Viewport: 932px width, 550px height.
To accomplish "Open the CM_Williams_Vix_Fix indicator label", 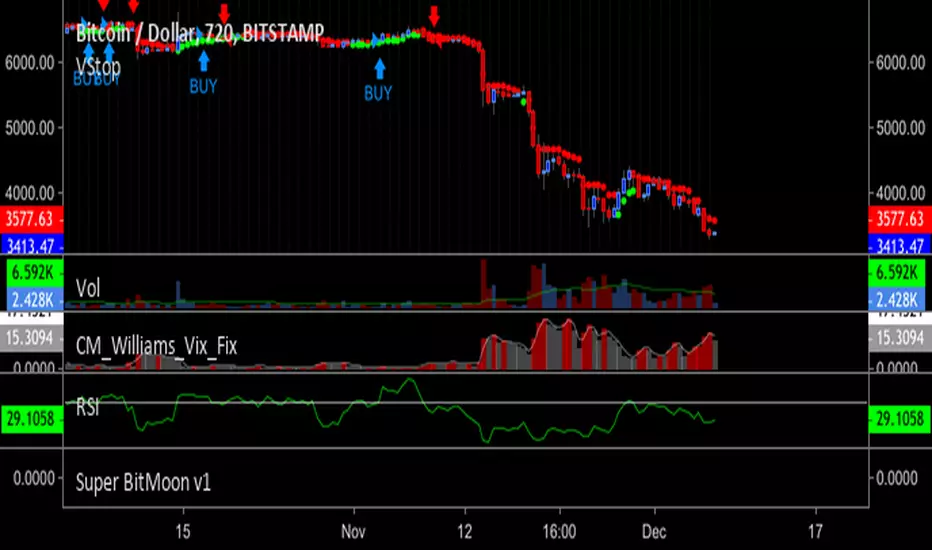I will pos(156,345).
